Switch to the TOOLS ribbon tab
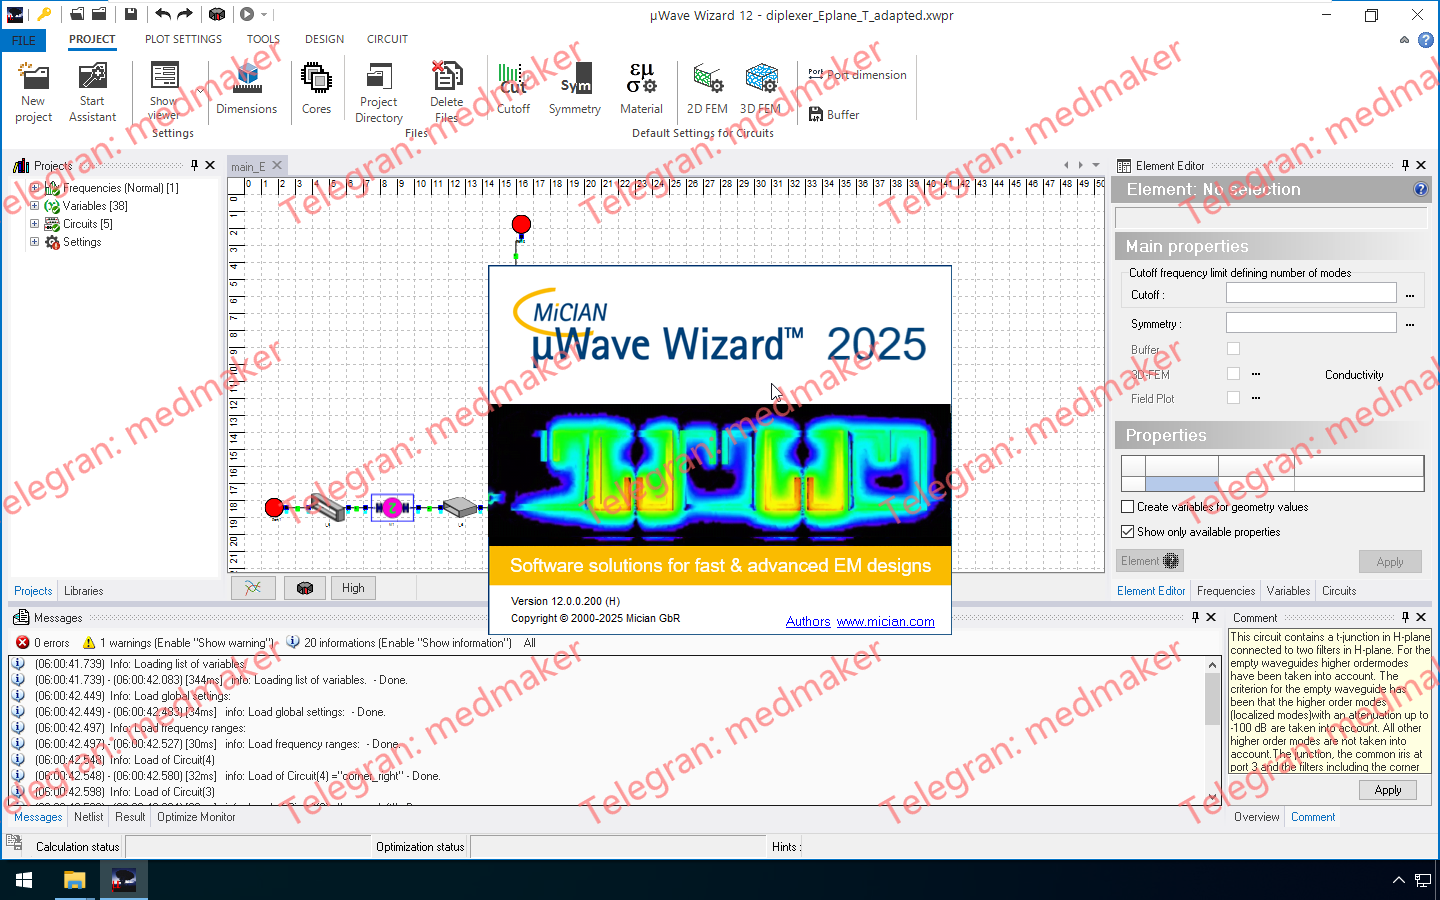Viewport: 1440px width, 900px height. point(263,39)
